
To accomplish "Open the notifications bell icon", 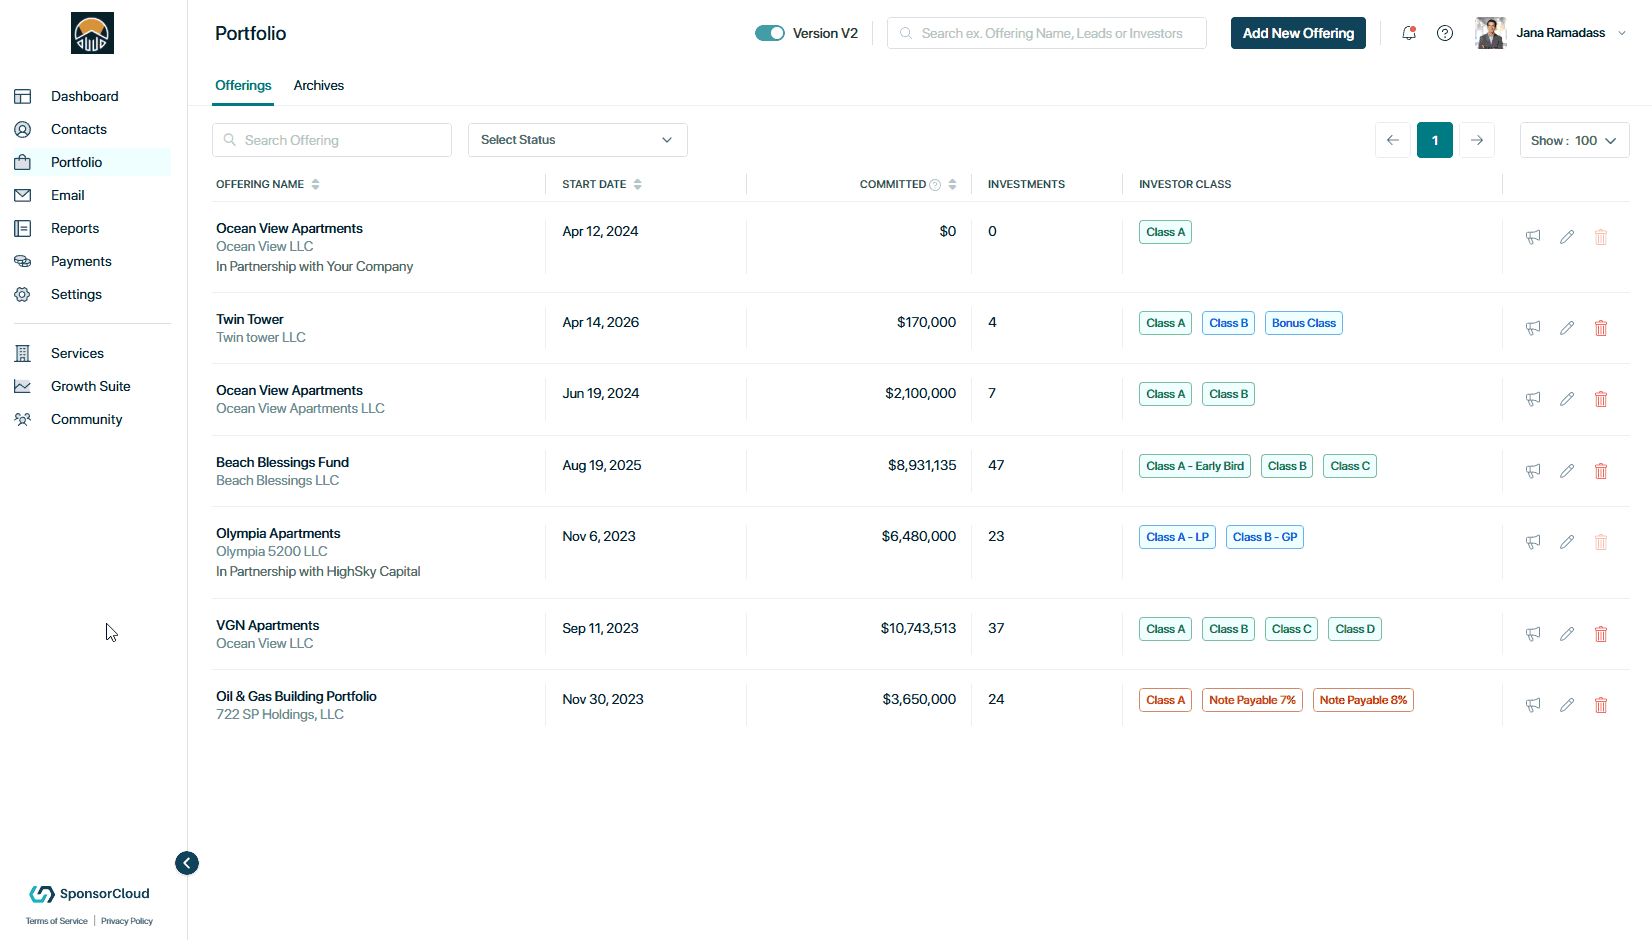I will (1409, 33).
